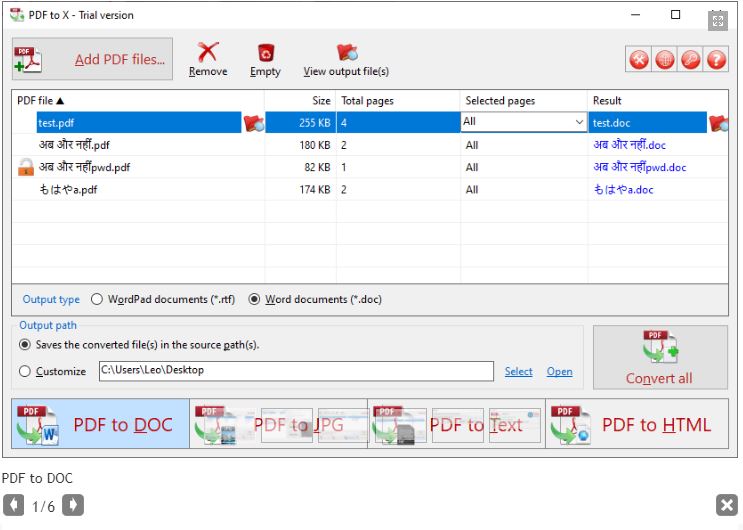This screenshot has height=530, width=743.
Task: Click the Open link for the output folder
Action: pyautogui.click(x=559, y=371)
